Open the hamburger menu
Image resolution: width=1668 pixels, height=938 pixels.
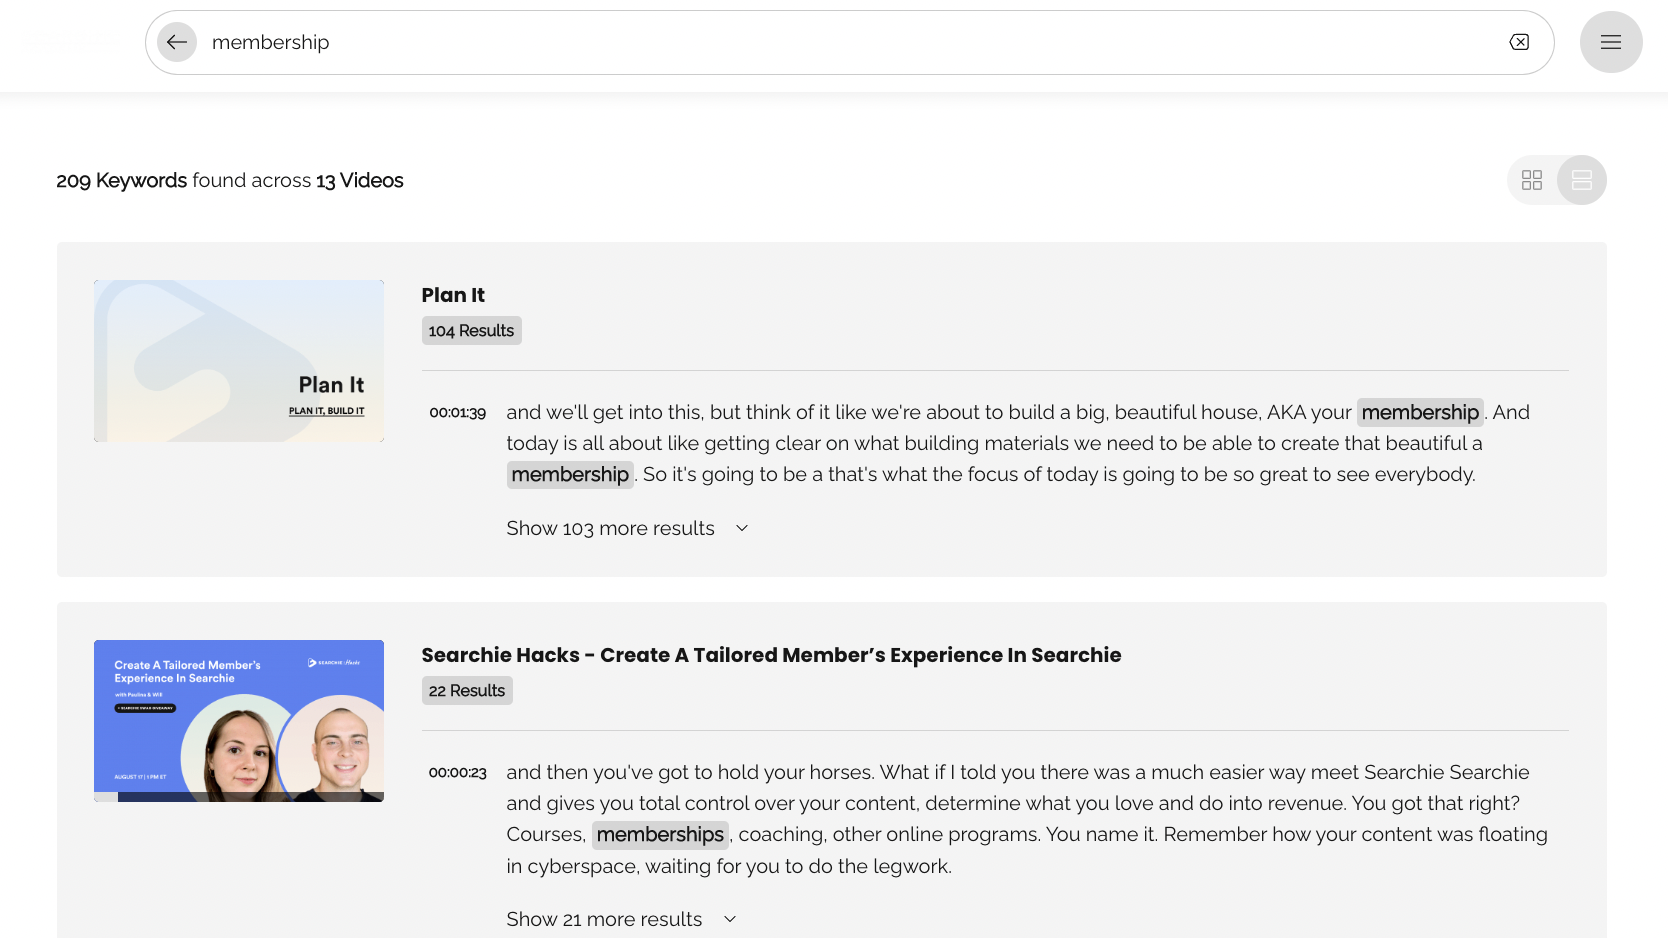[x=1611, y=42]
